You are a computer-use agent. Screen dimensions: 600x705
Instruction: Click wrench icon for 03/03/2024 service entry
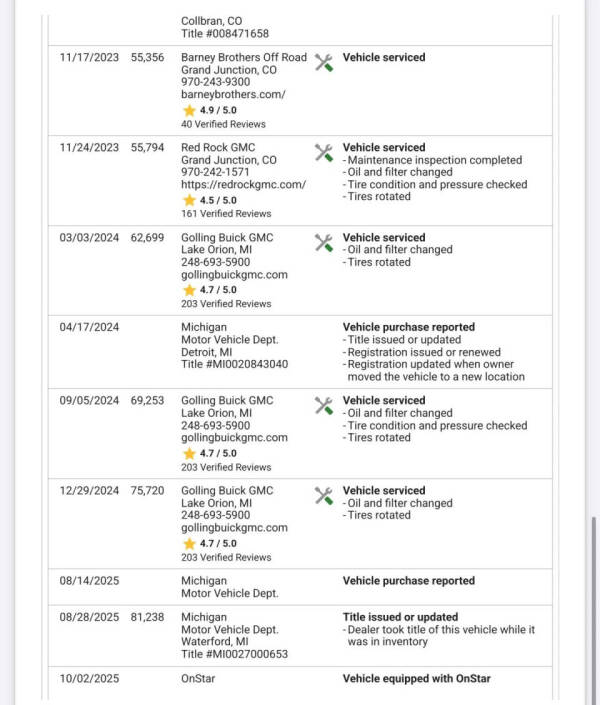(323, 242)
